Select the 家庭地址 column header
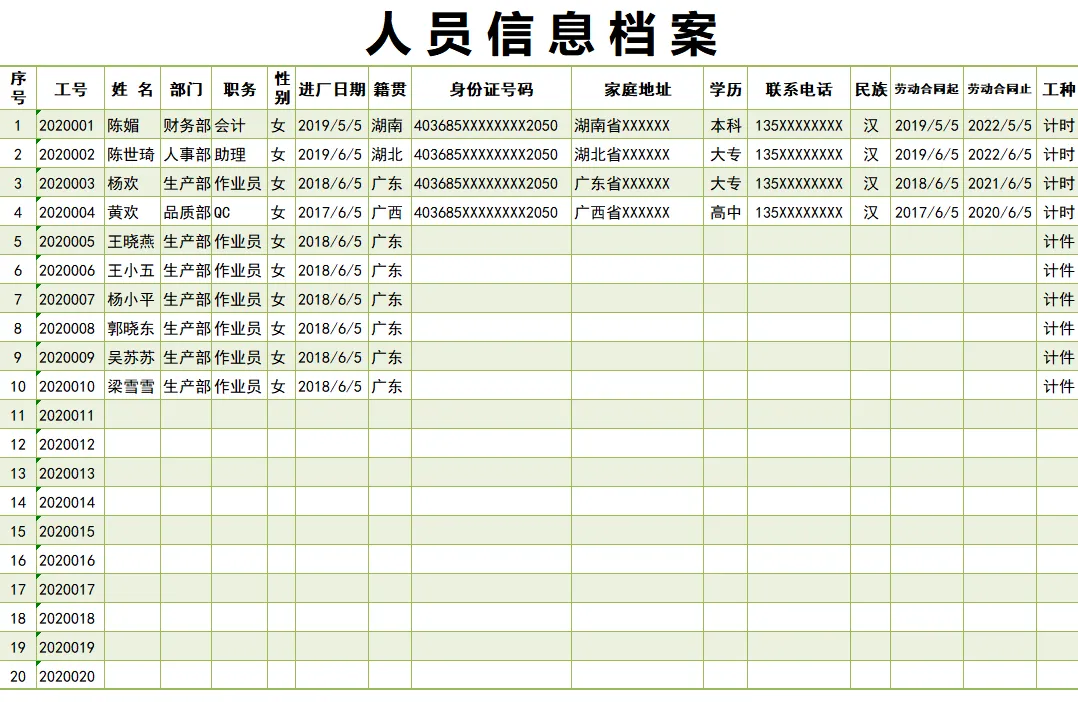Viewport: 1078px width, 702px height. coord(637,88)
